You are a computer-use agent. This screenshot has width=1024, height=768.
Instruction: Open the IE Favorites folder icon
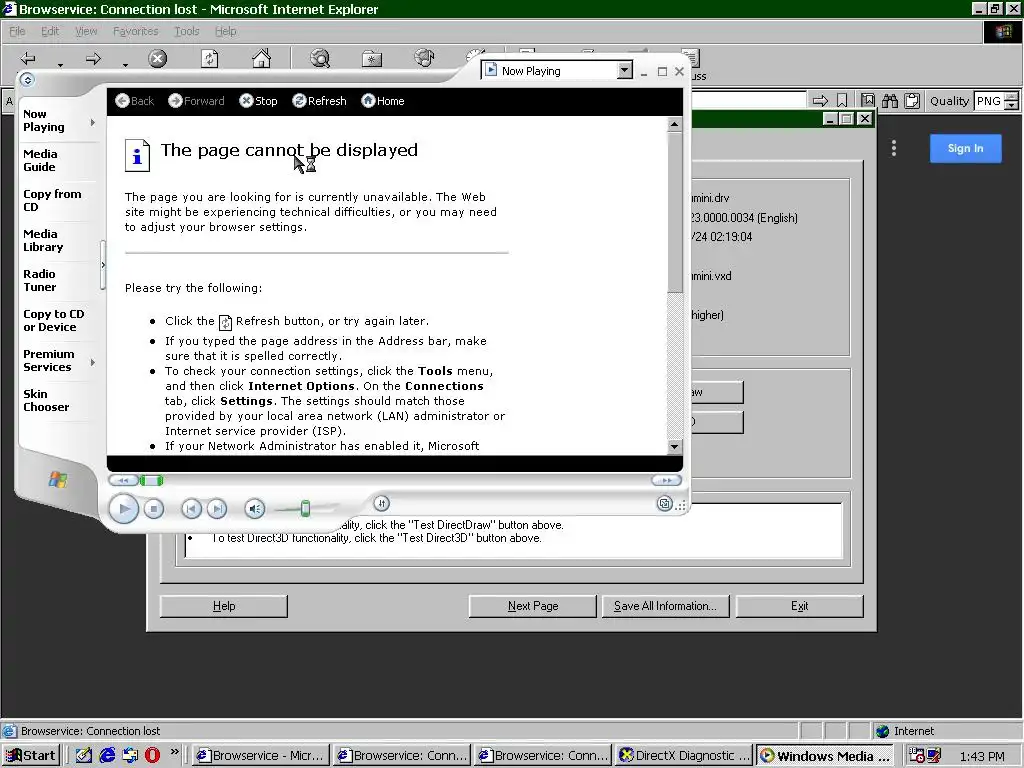pos(372,59)
